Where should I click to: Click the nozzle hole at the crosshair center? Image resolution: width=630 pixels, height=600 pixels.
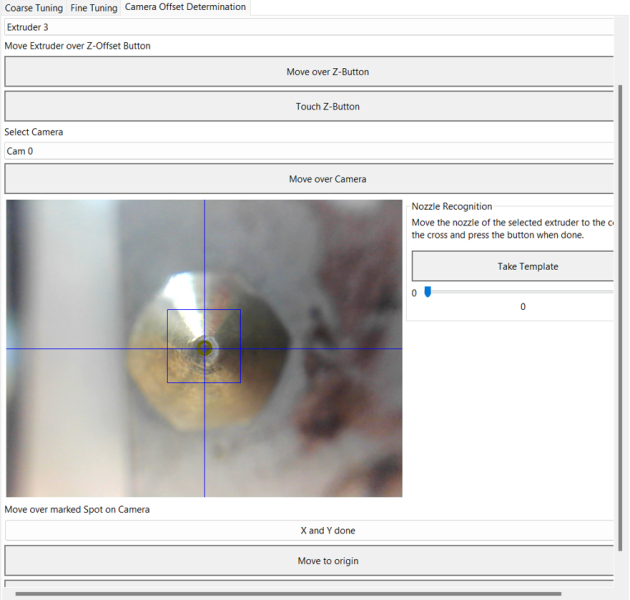(205, 348)
